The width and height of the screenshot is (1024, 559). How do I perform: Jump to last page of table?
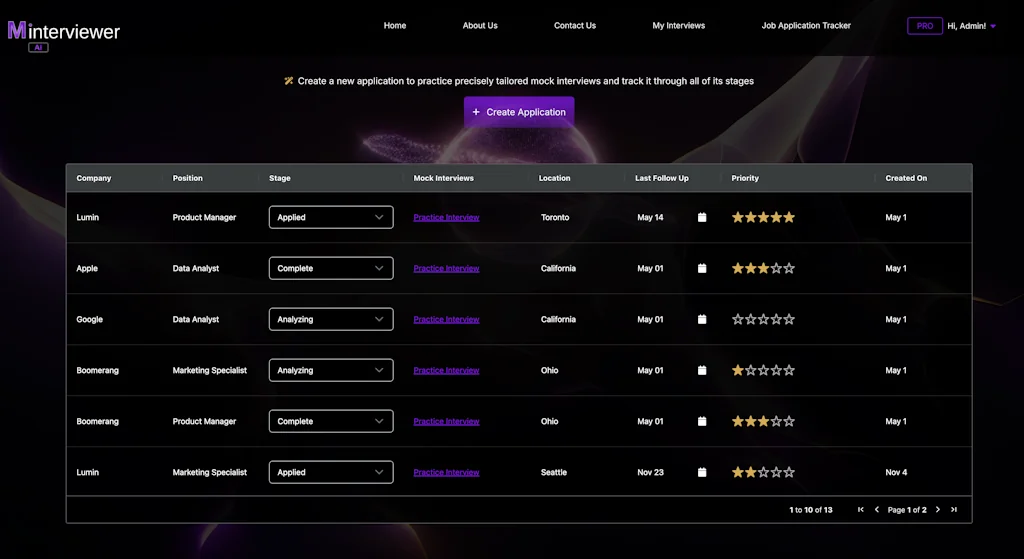(953, 509)
